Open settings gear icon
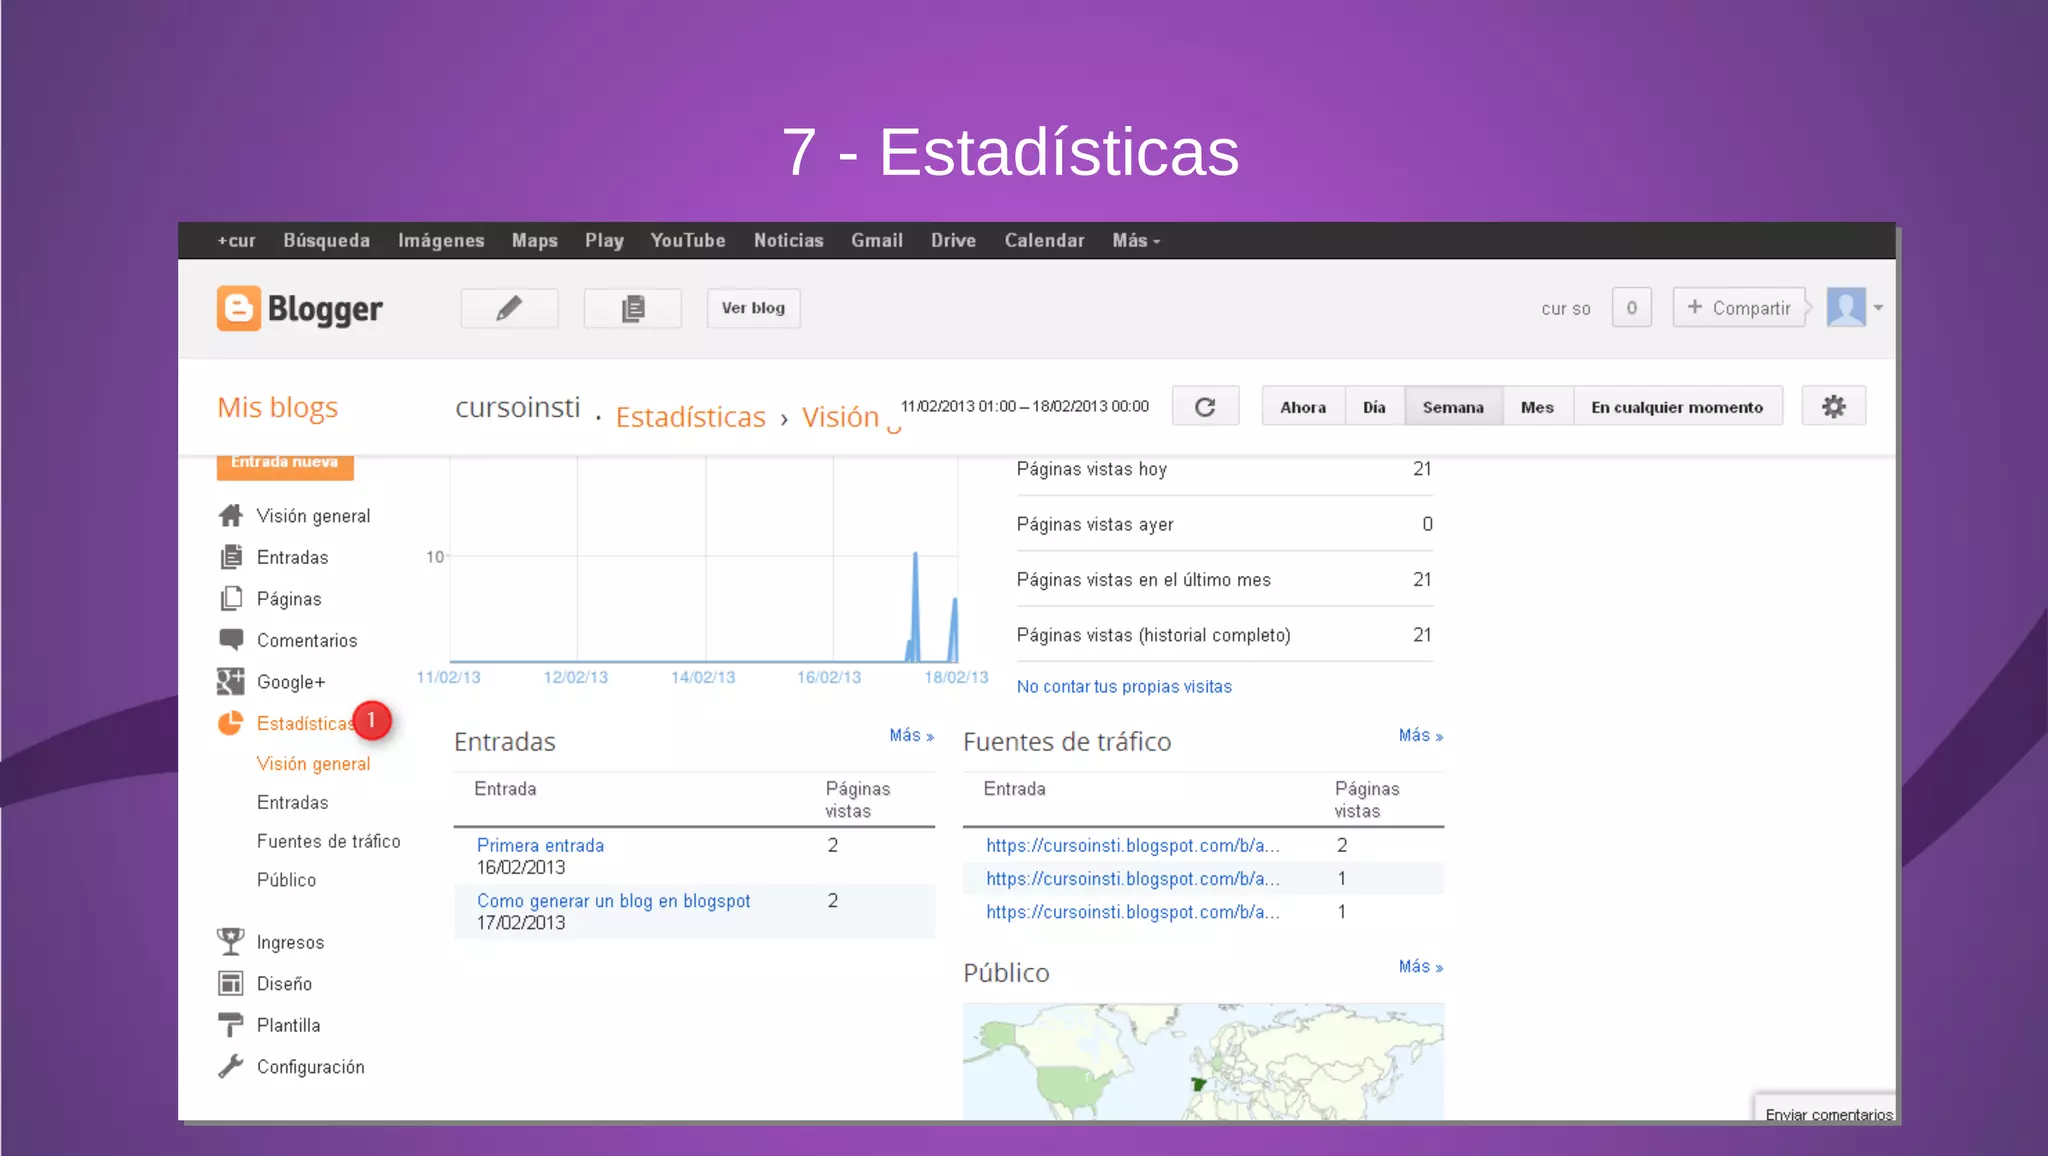This screenshot has width=2048, height=1156. click(1833, 407)
